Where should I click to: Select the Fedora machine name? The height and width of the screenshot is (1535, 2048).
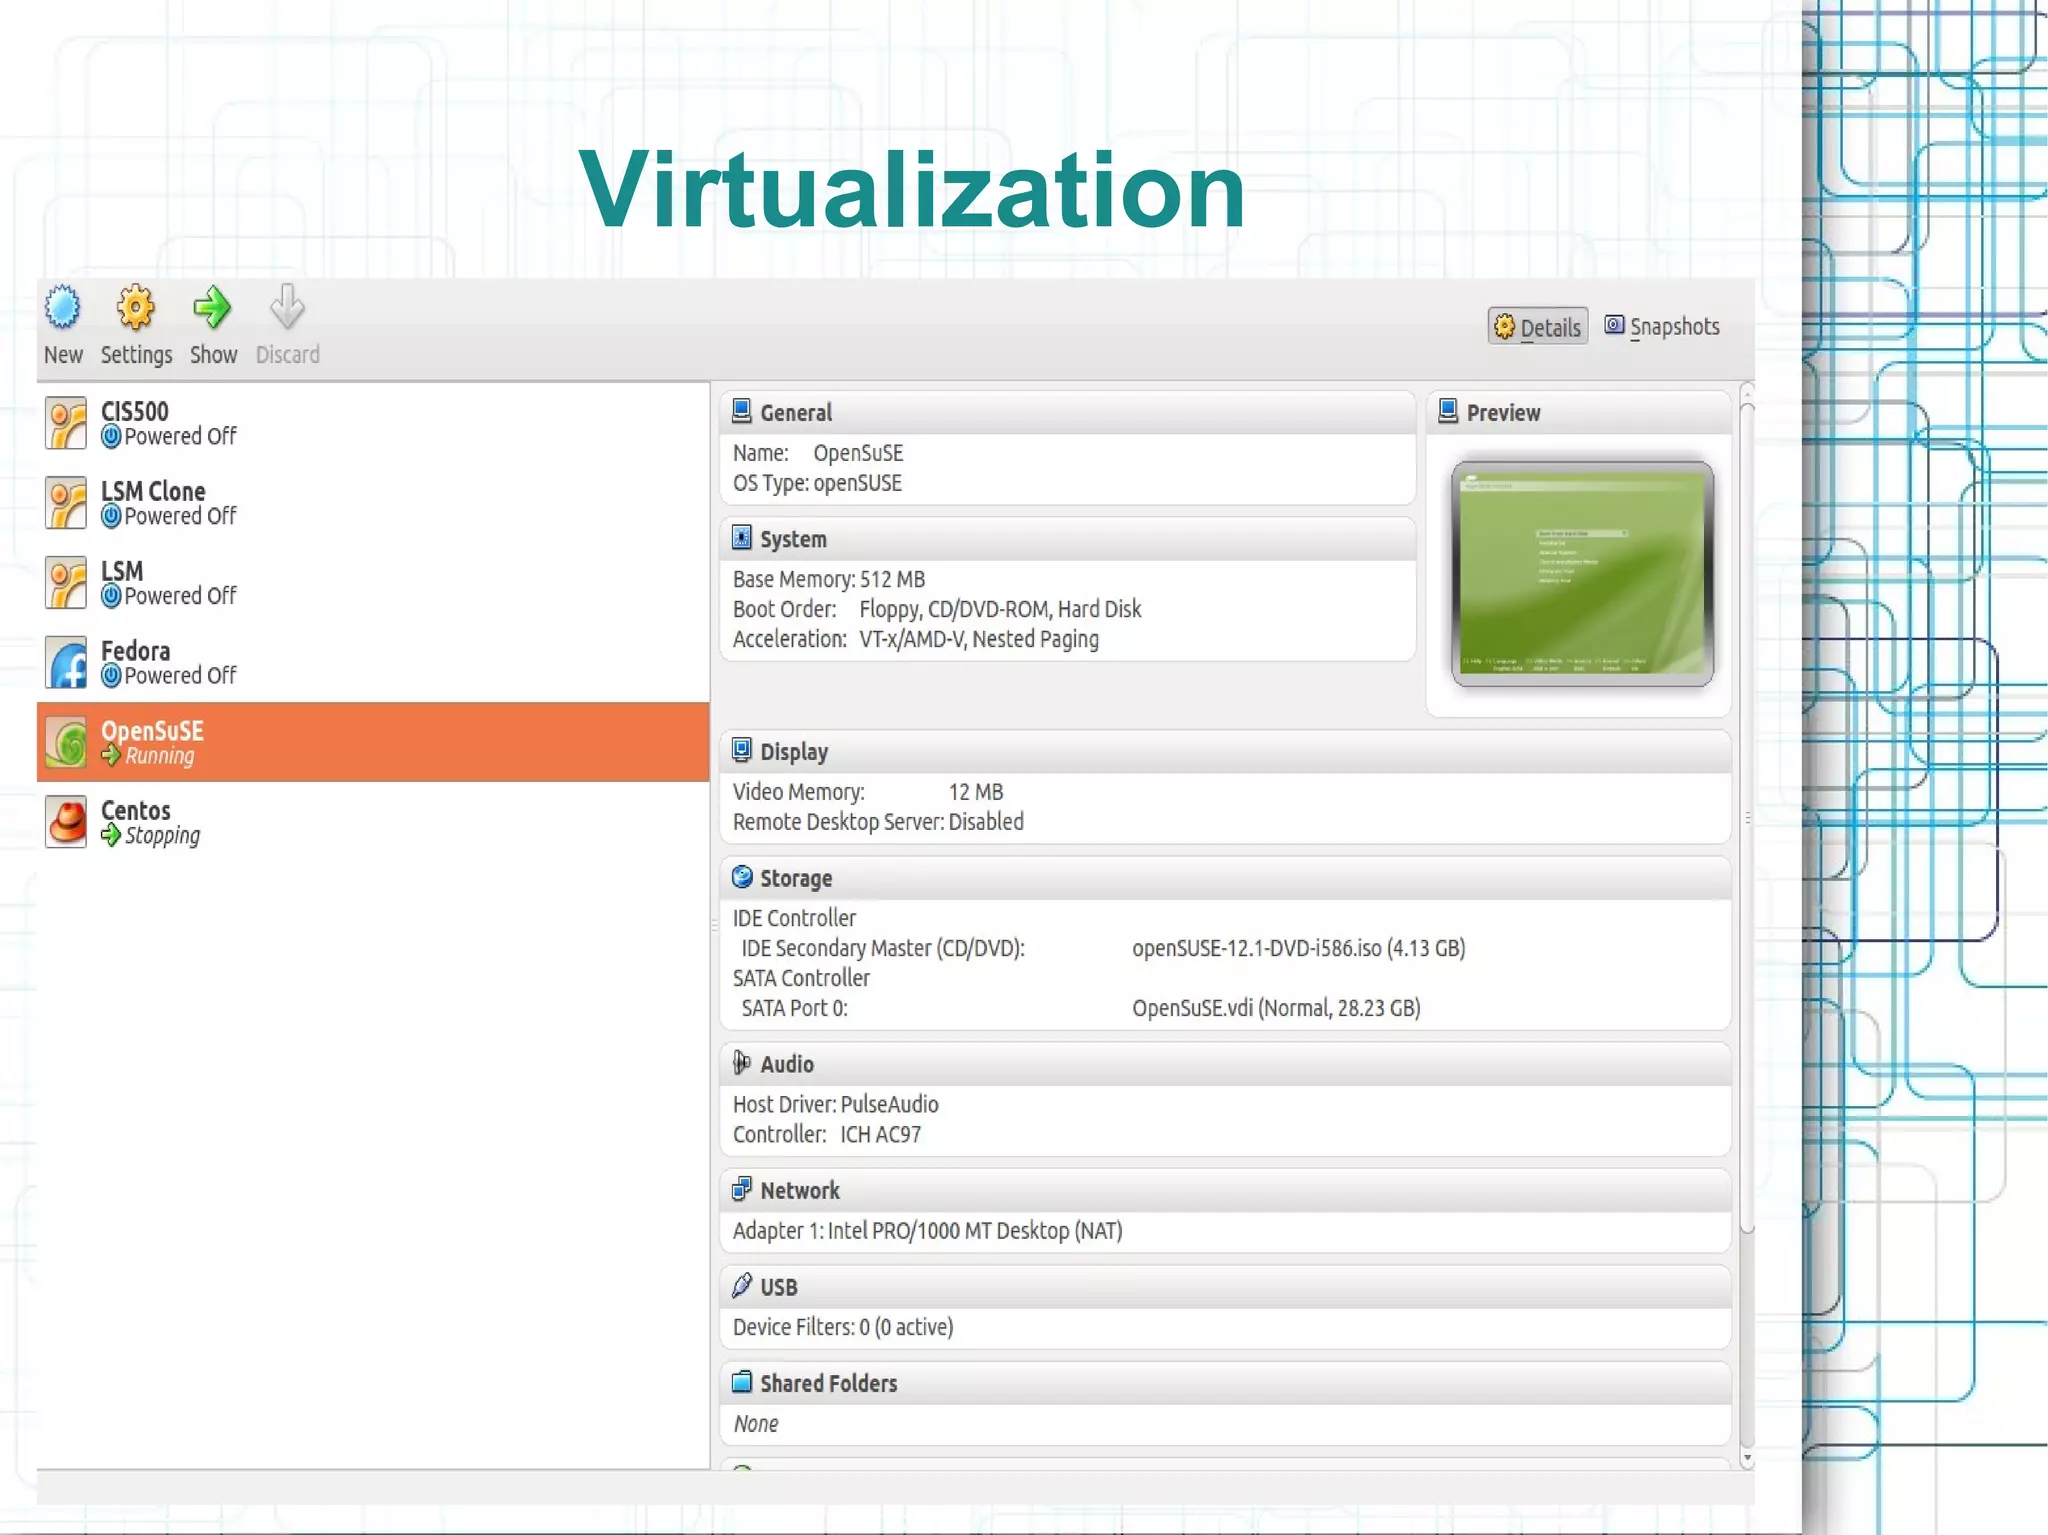pyautogui.click(x=135, y=651)
